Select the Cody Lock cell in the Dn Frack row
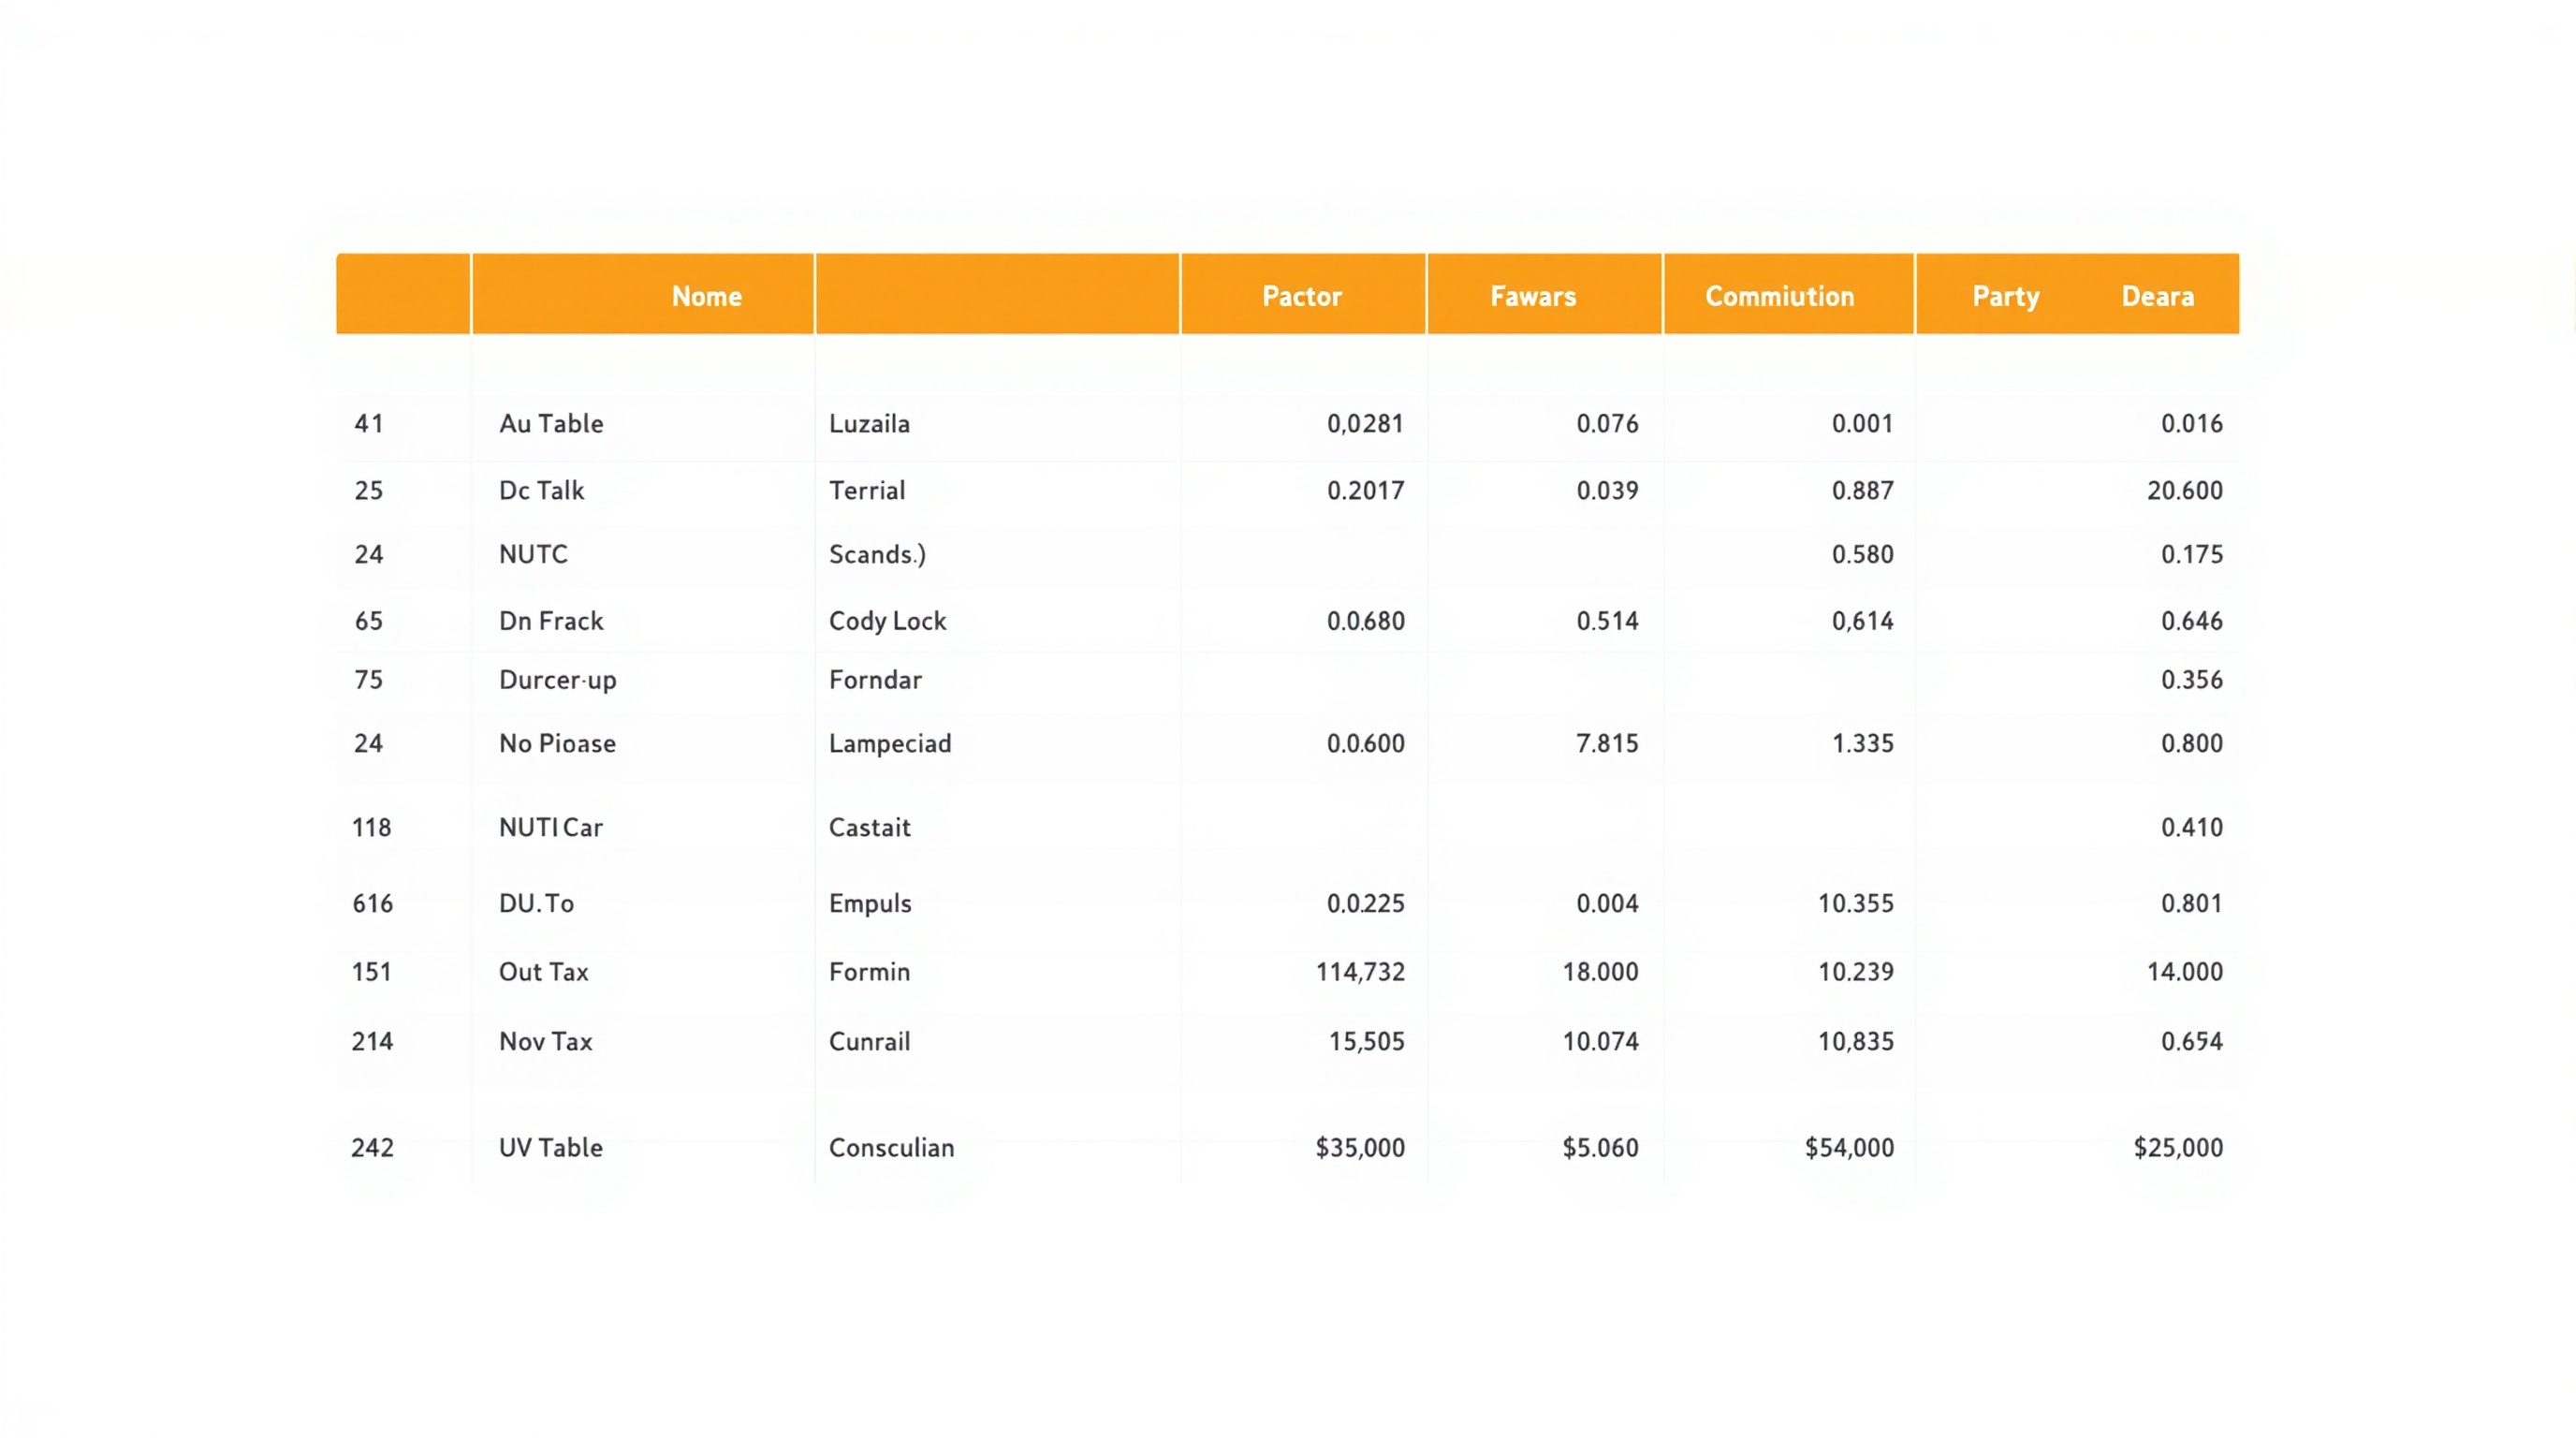The height and width of the screenshot is (1438, 2576). pos(887,620)
